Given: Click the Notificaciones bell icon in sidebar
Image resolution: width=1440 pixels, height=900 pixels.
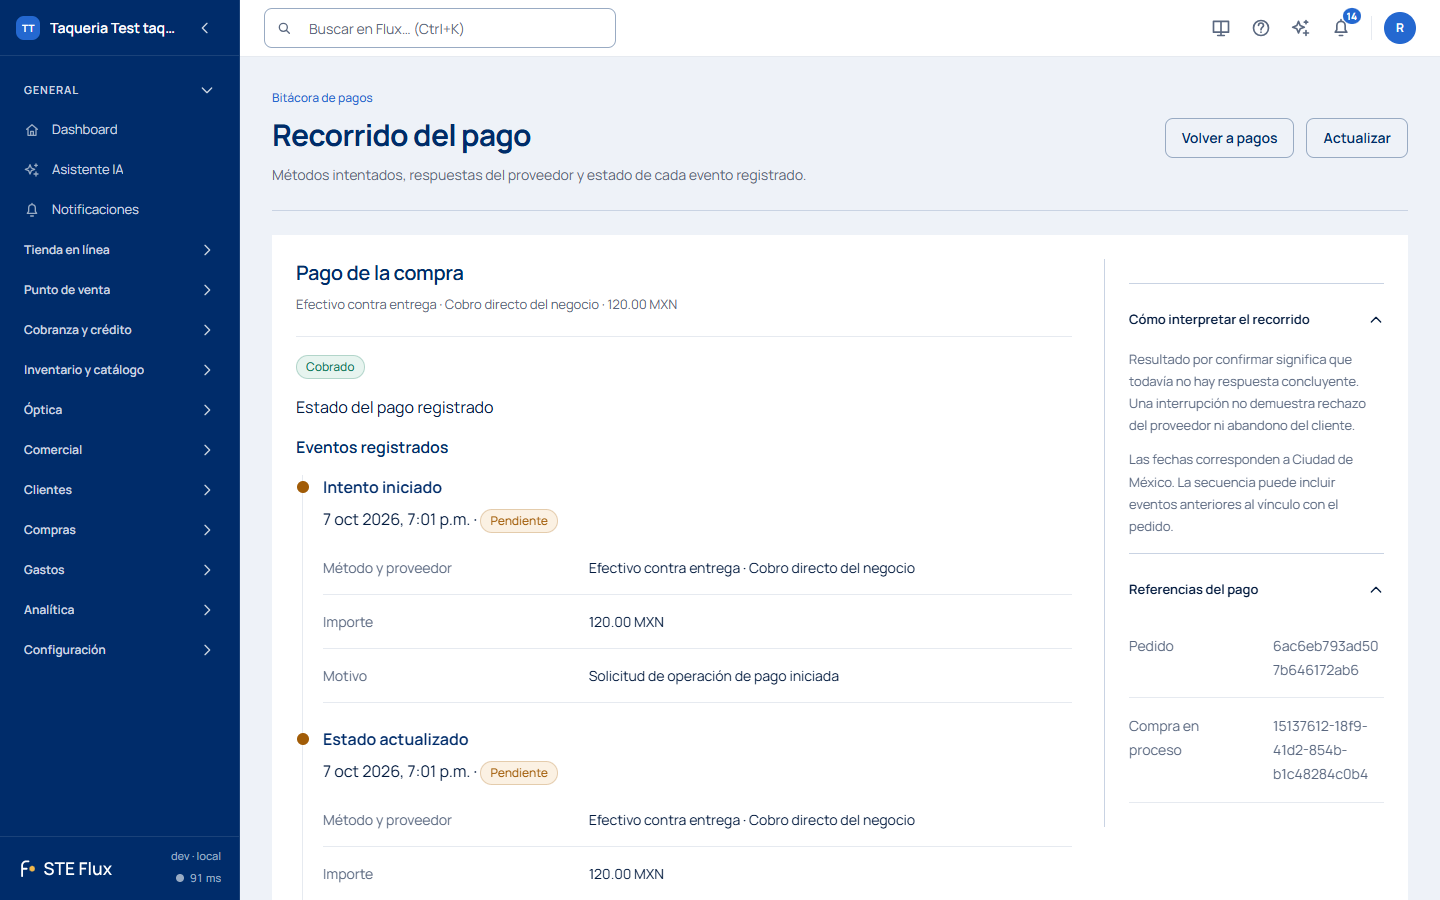Looking at the screenshot, I should click(x=32, y=210).
